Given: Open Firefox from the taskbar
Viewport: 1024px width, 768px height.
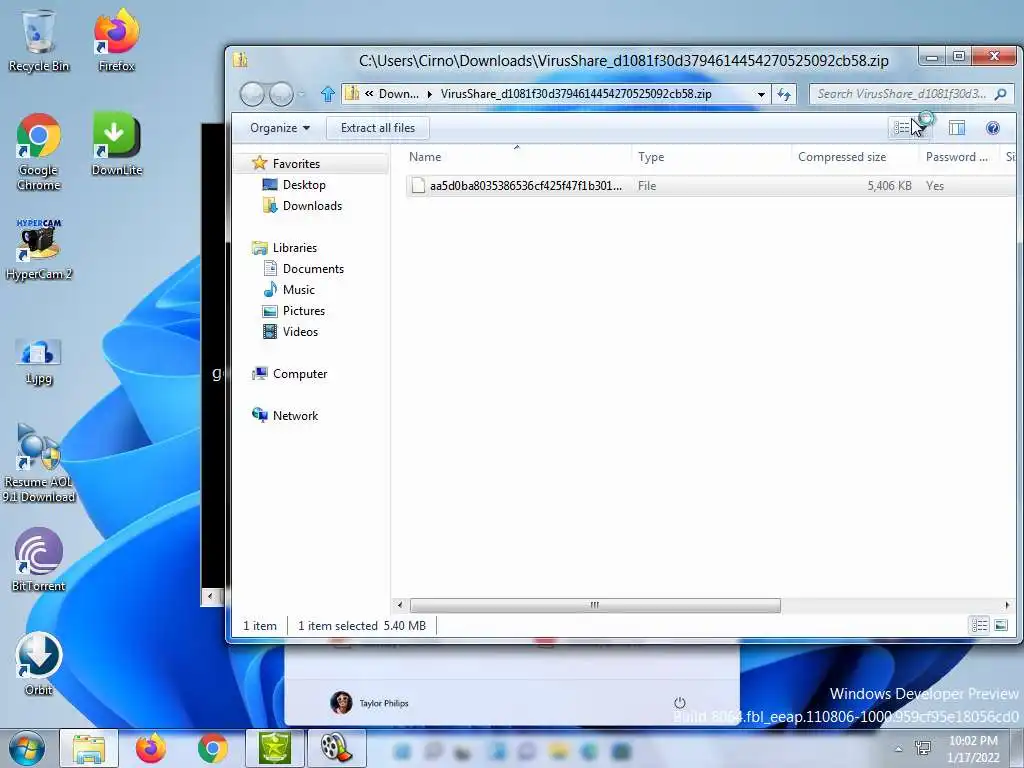Looking at the screenshot, I should coord(150,748).
